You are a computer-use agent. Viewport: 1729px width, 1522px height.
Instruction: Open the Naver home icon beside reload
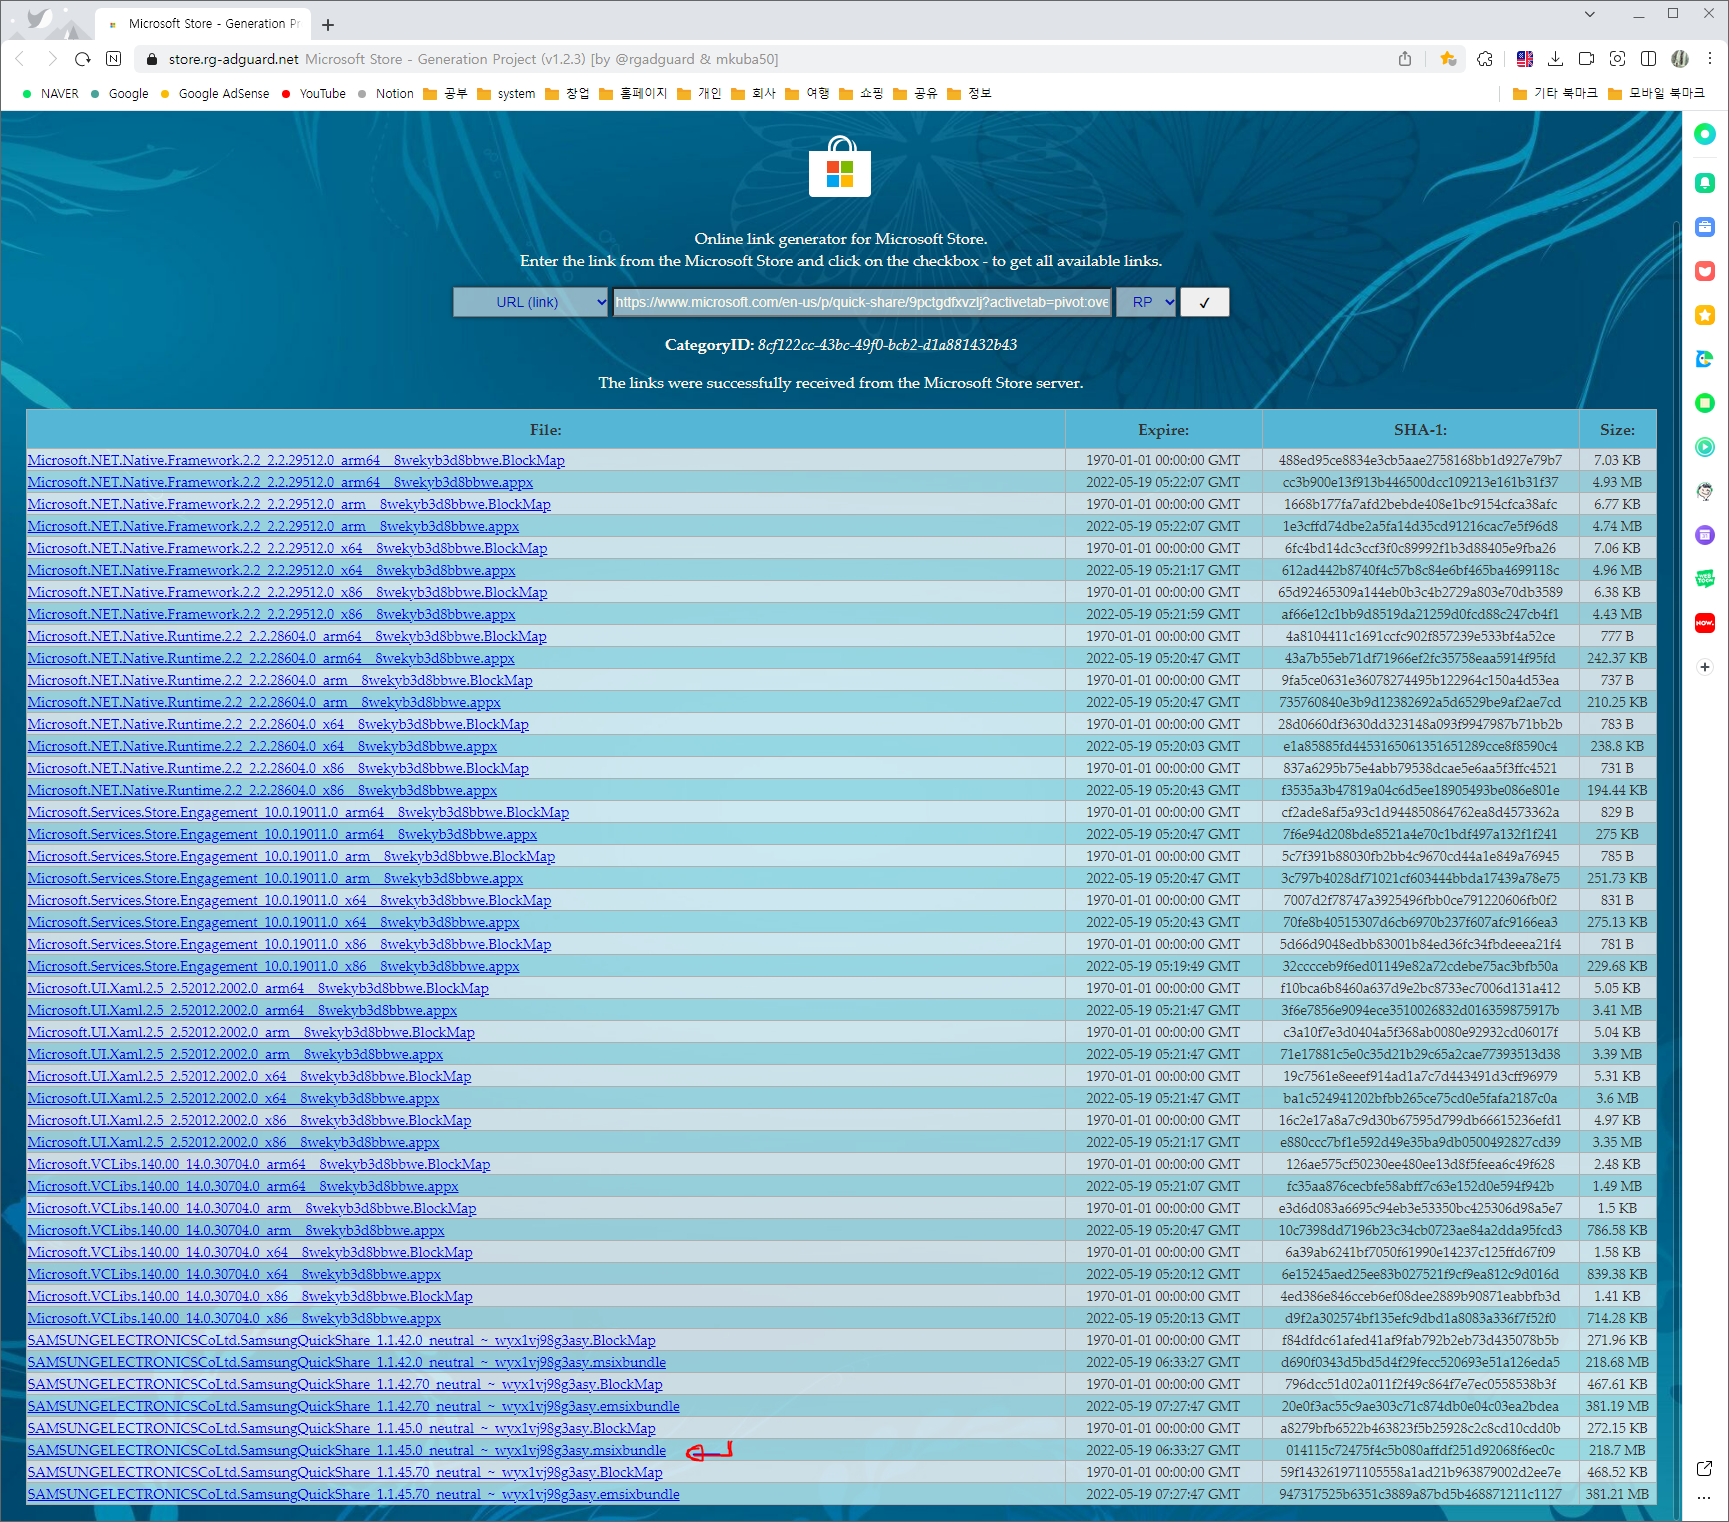tap(114, 59)
